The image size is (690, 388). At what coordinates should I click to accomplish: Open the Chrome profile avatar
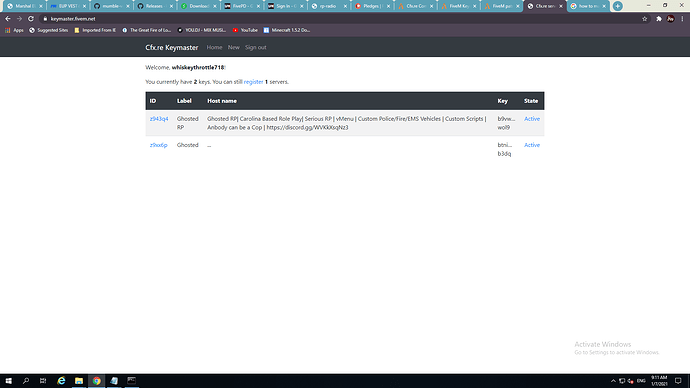point(670,19)
